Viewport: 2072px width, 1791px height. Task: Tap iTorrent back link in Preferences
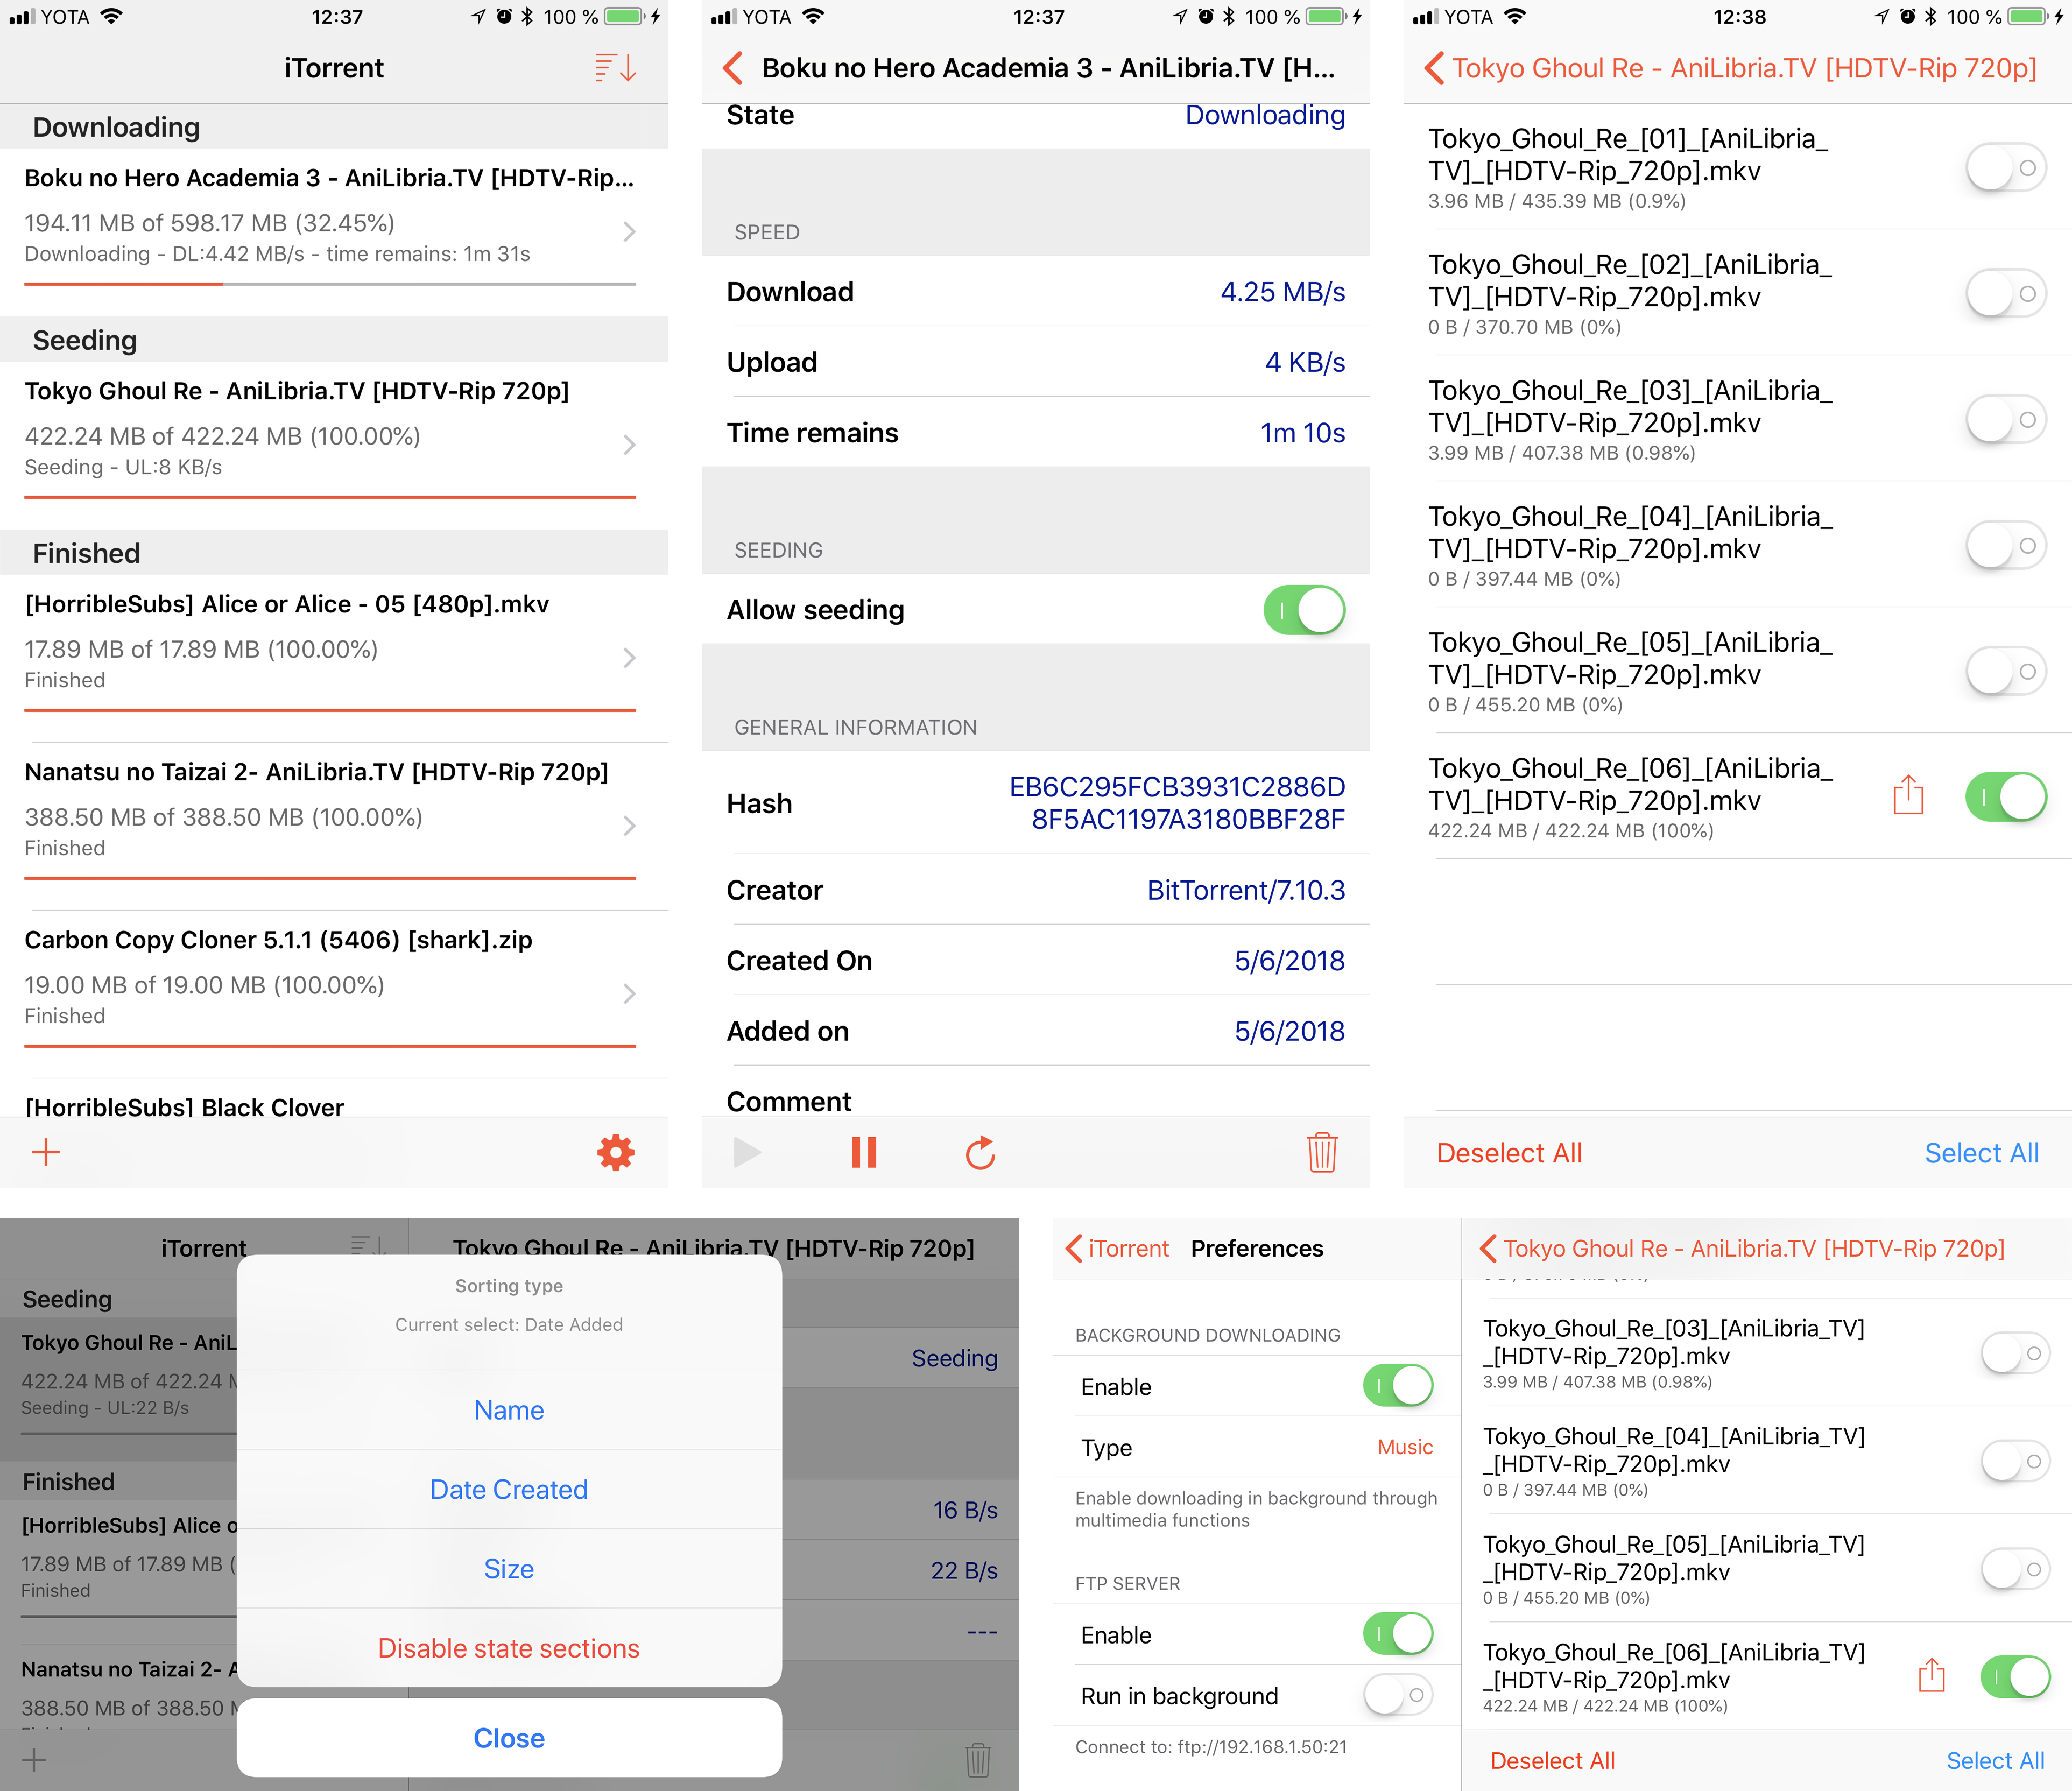(1128, 1248)
